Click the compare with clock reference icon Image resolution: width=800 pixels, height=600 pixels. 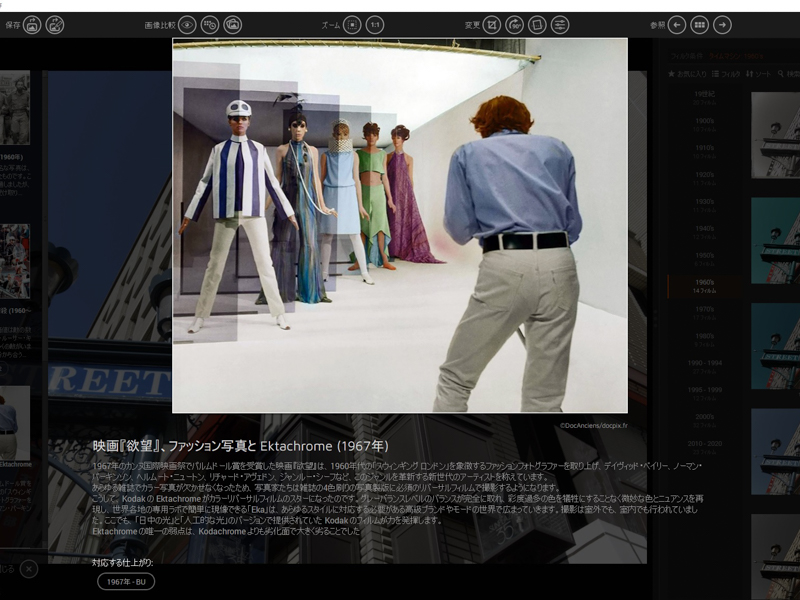(x=210, y=24)
